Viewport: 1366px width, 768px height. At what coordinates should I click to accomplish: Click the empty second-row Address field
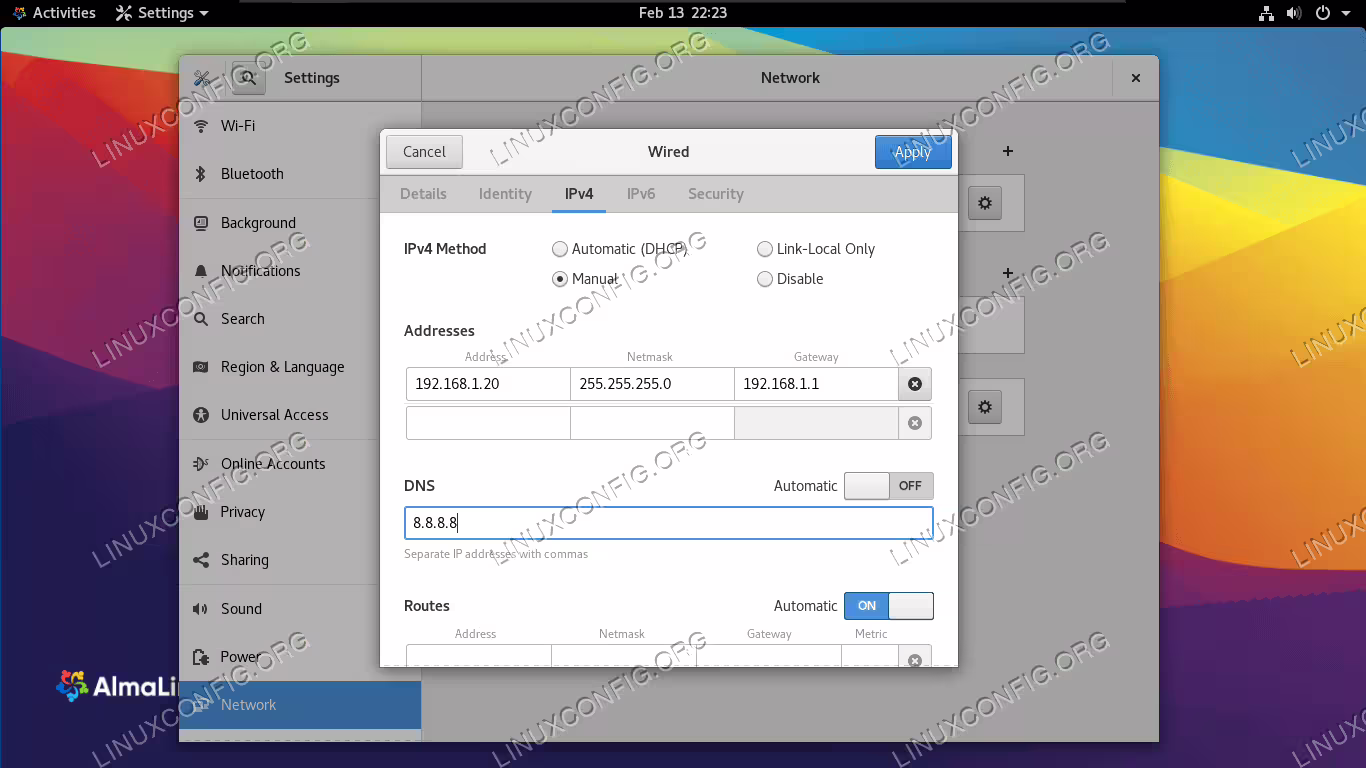pyautogui.click(x=488, y=423)
